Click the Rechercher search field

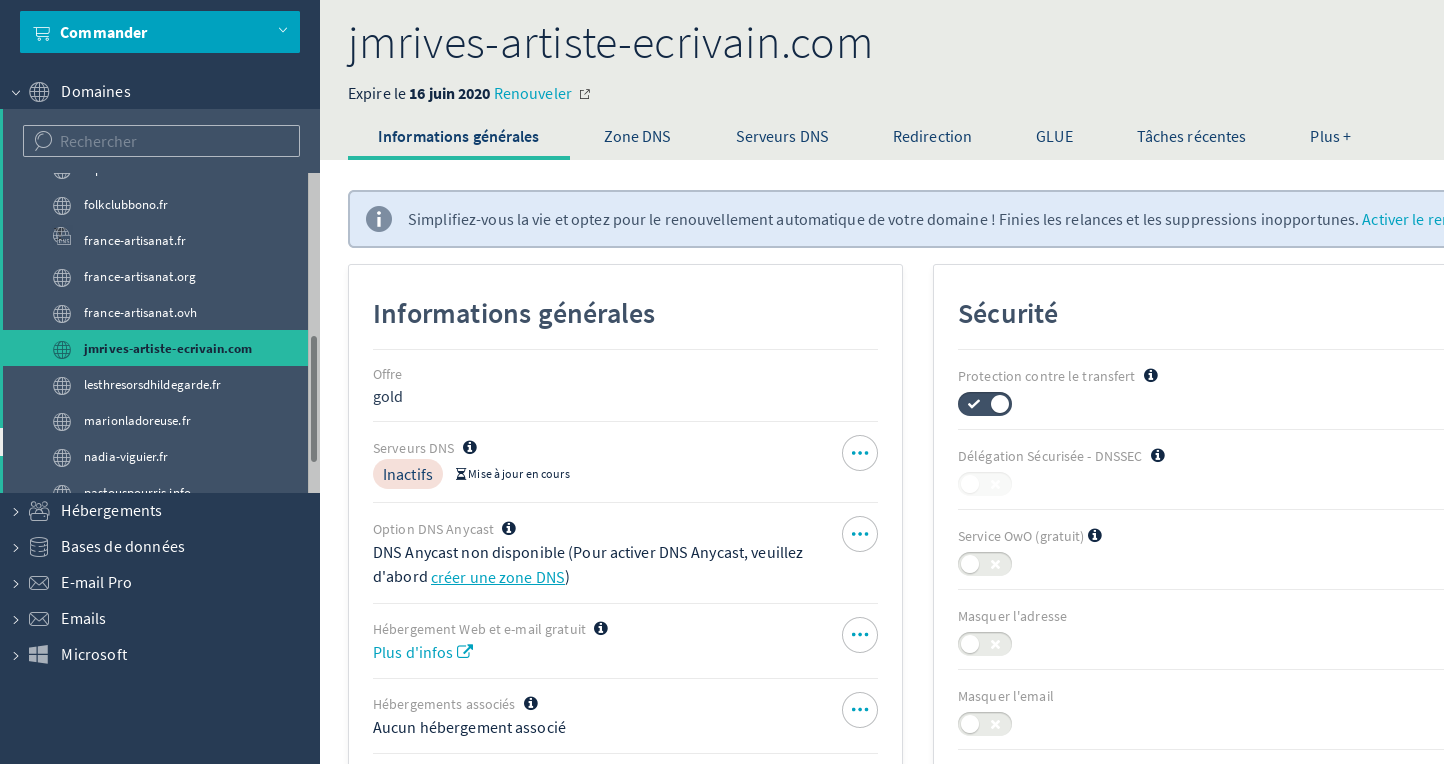[x=161, y=141]
